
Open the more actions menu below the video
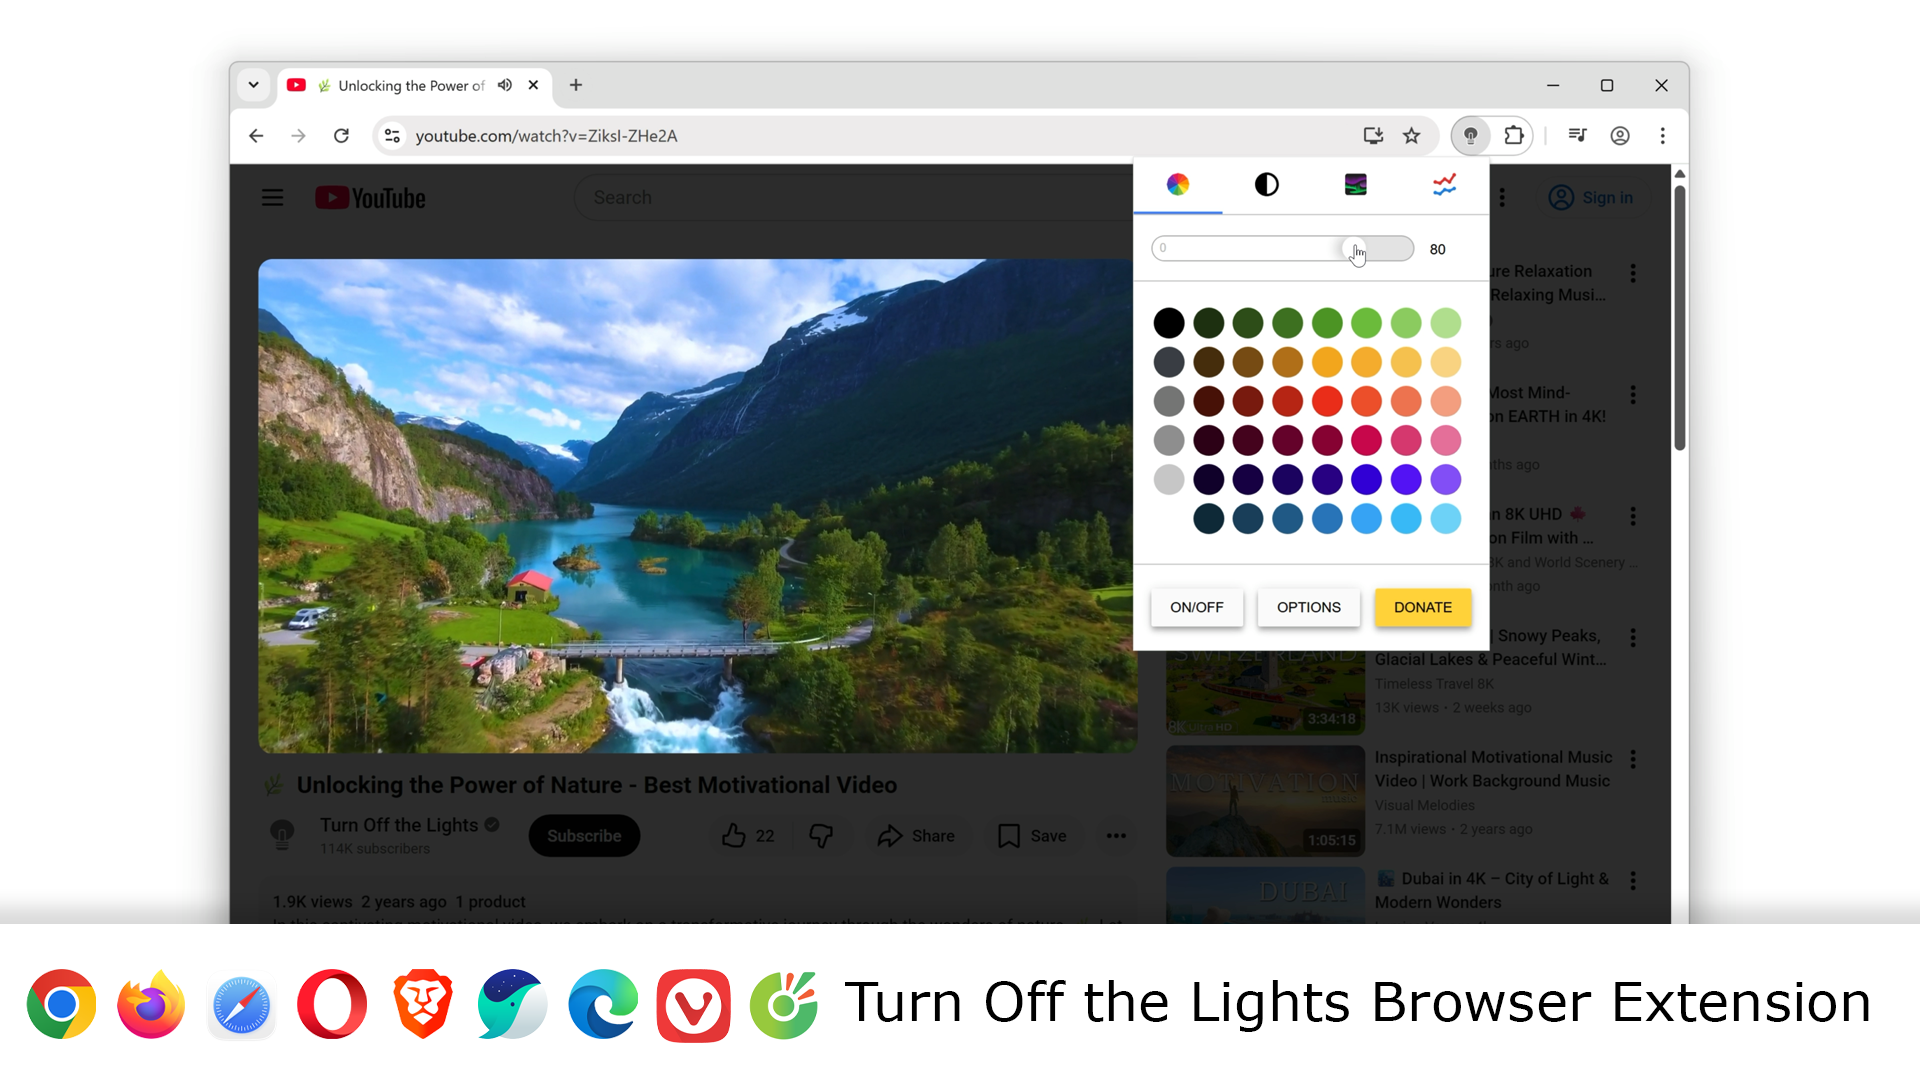1116,835
